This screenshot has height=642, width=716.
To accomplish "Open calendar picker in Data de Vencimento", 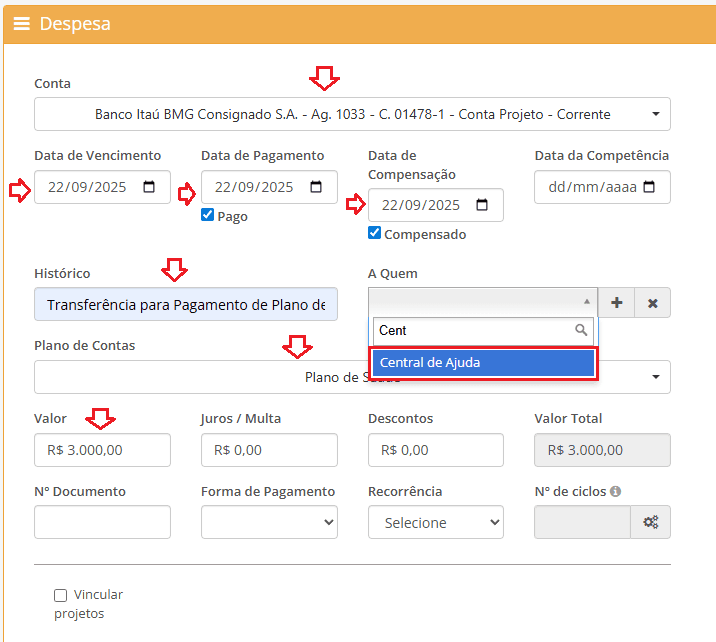I will [150, 187].
